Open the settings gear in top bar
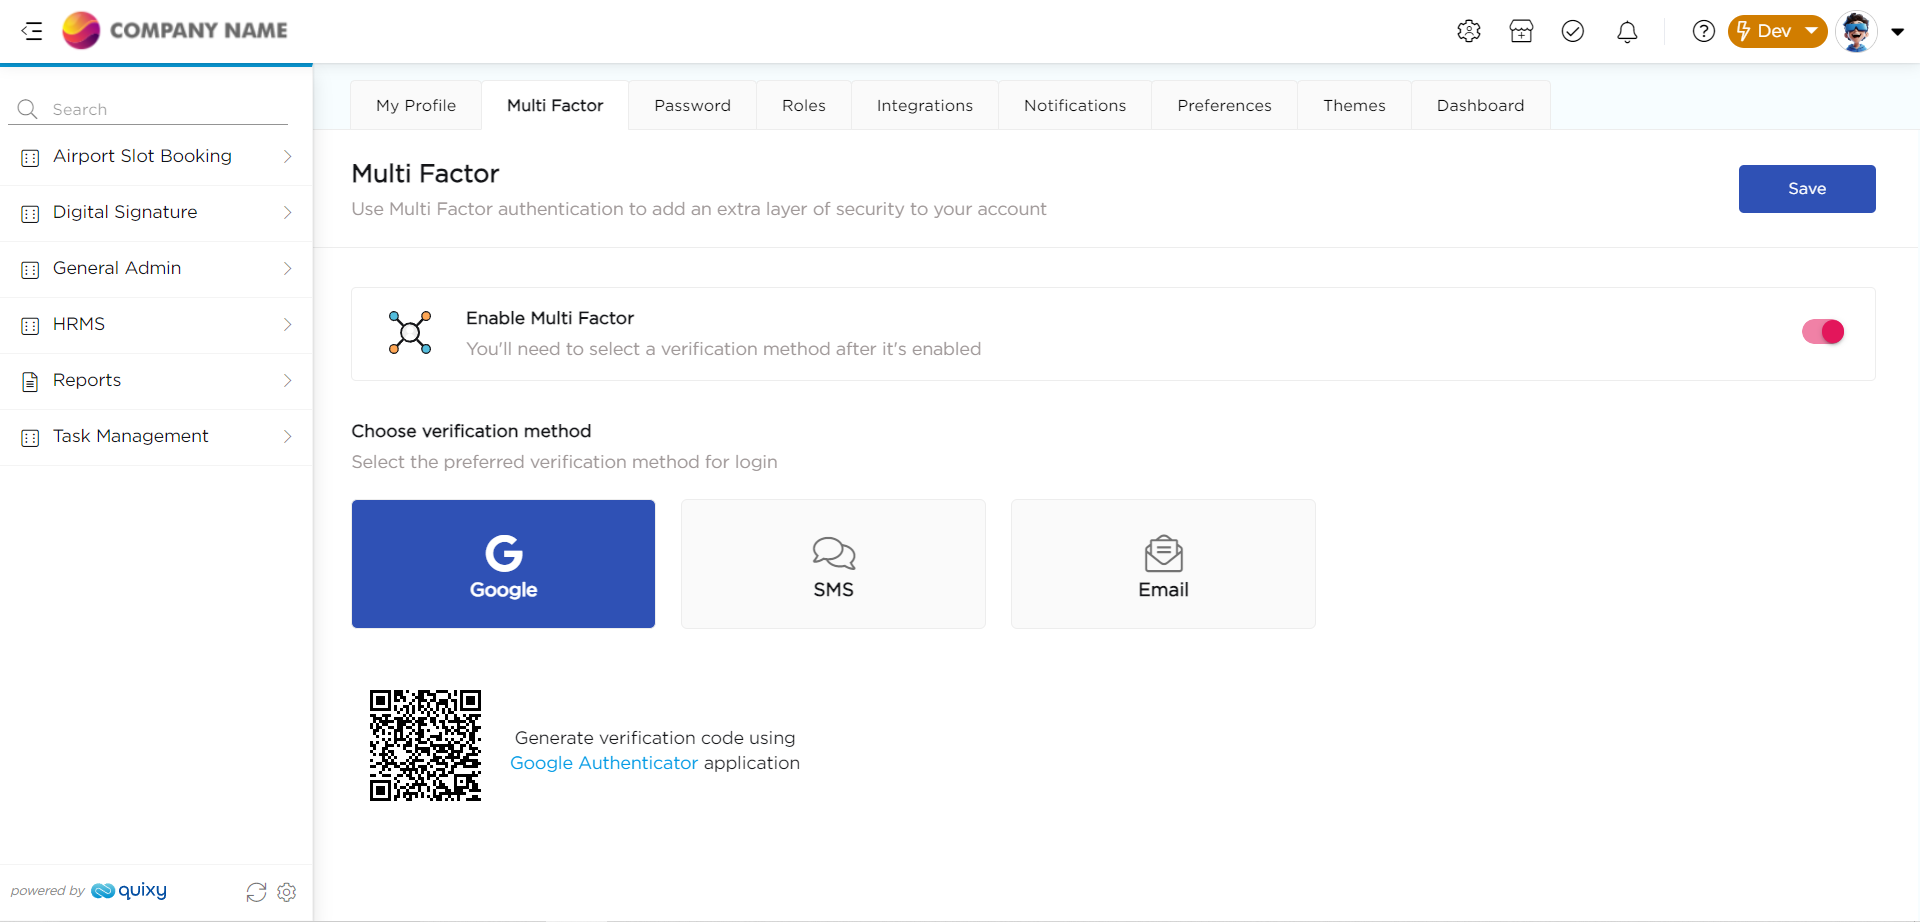 pos(1468,31)
